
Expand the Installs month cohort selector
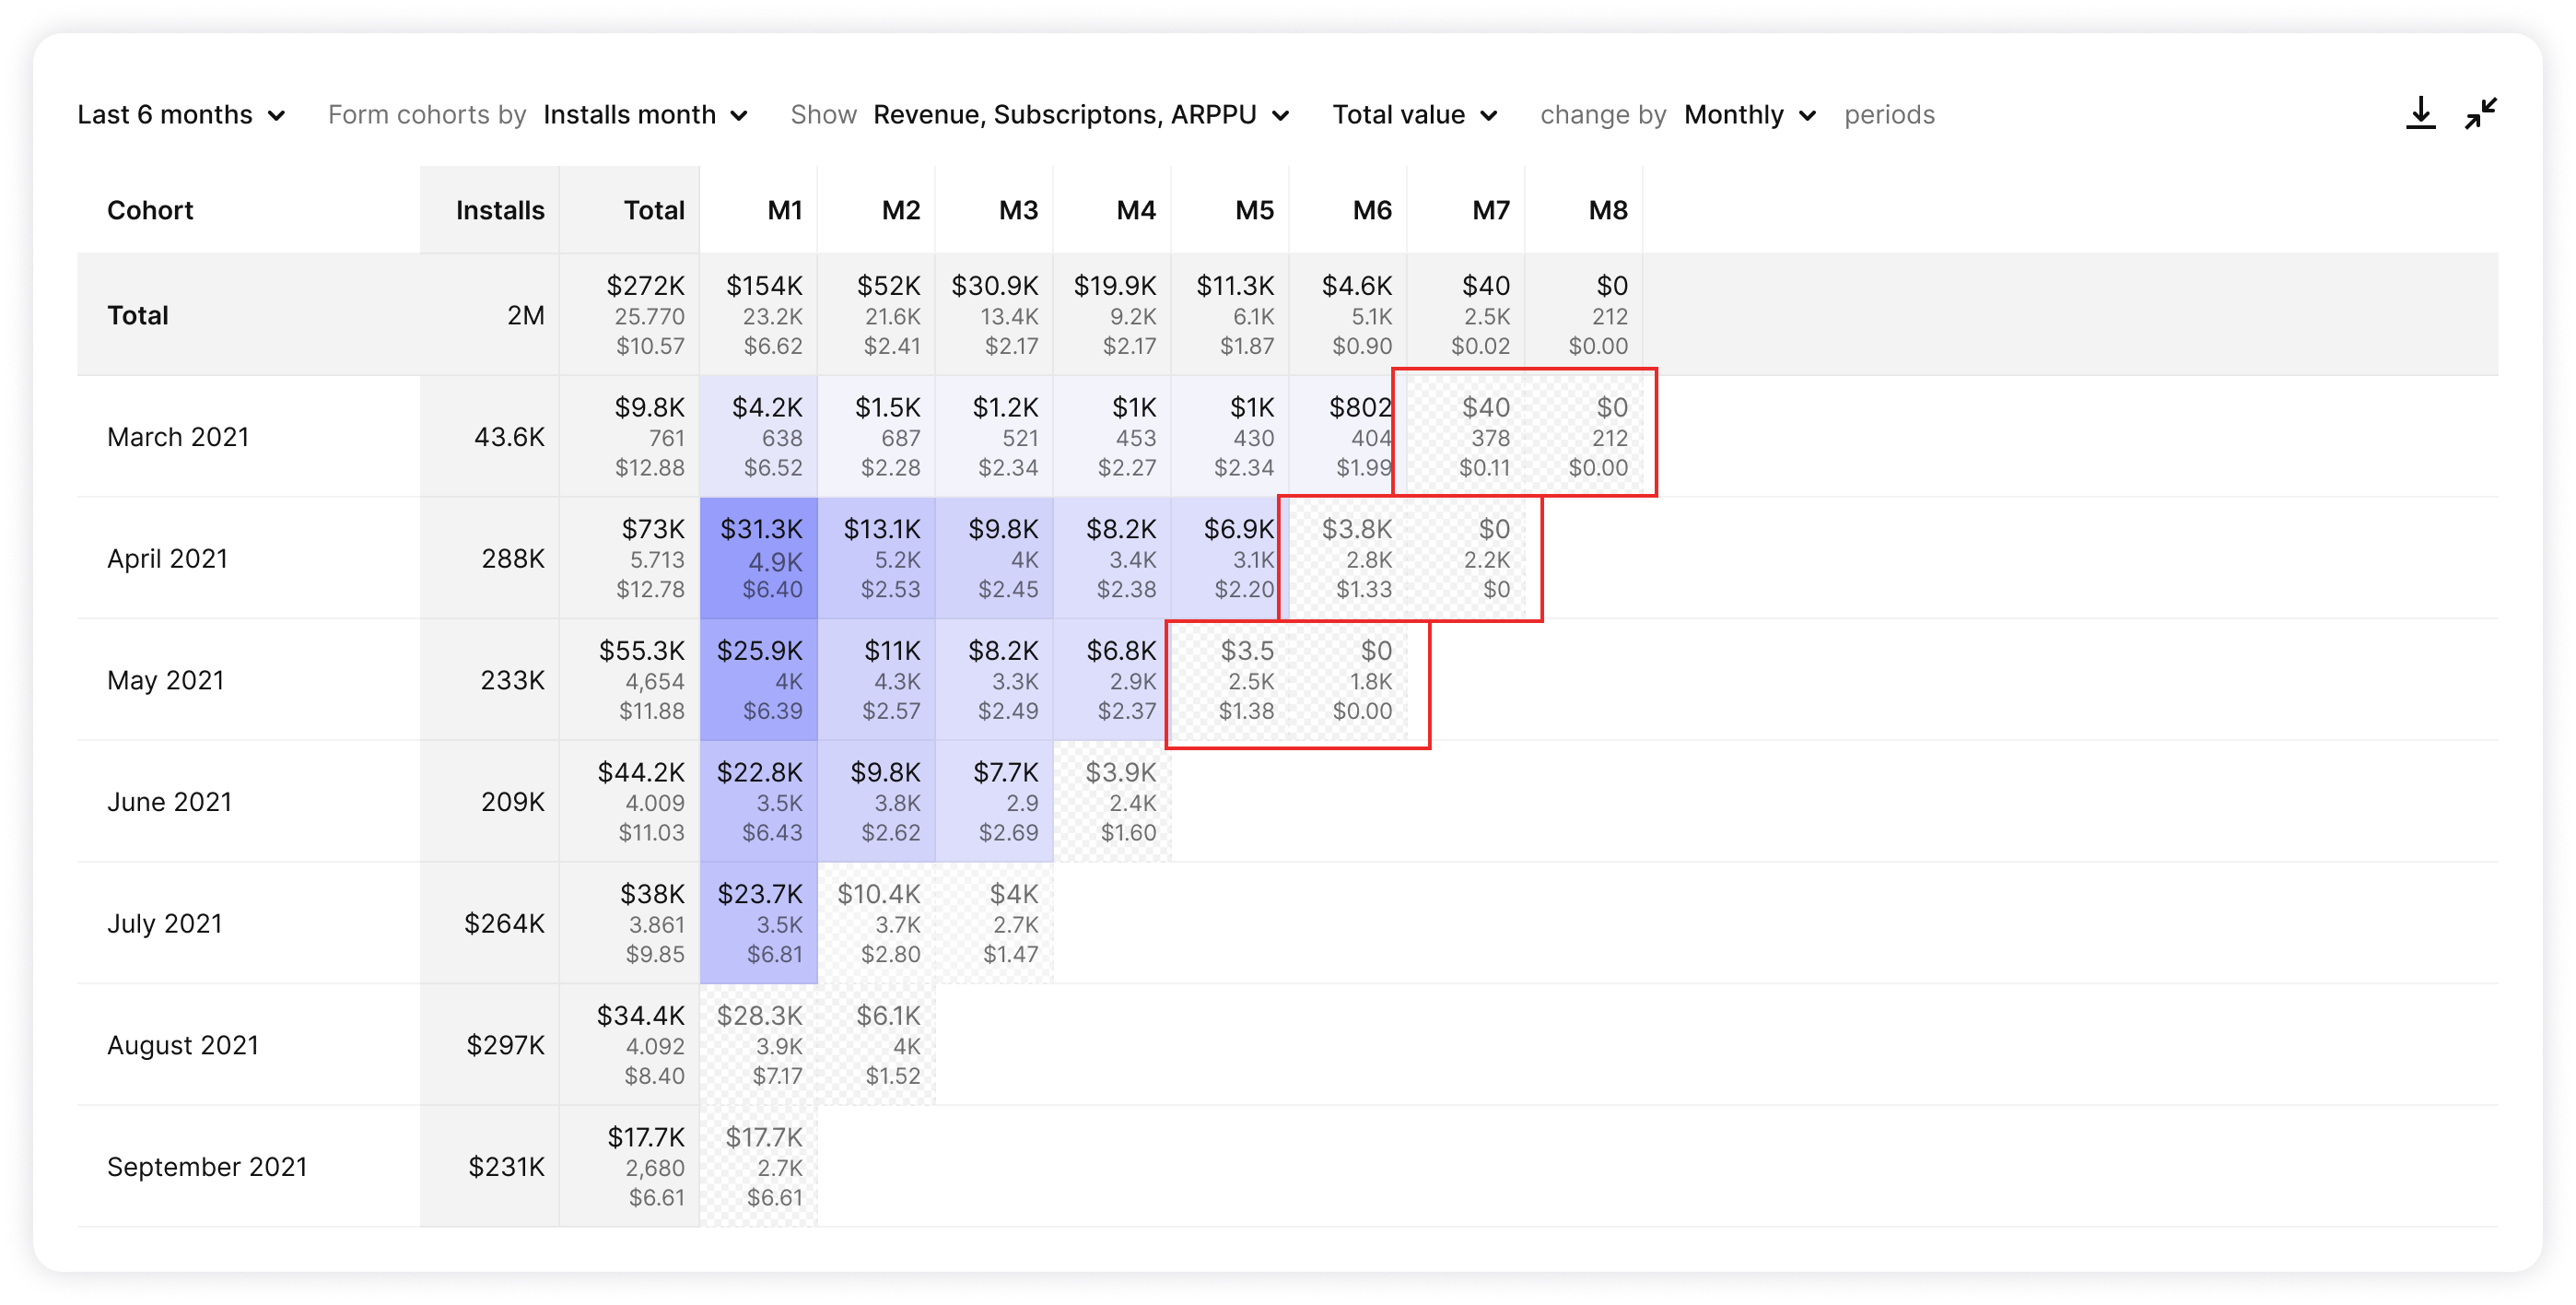[x=645, y=115]
